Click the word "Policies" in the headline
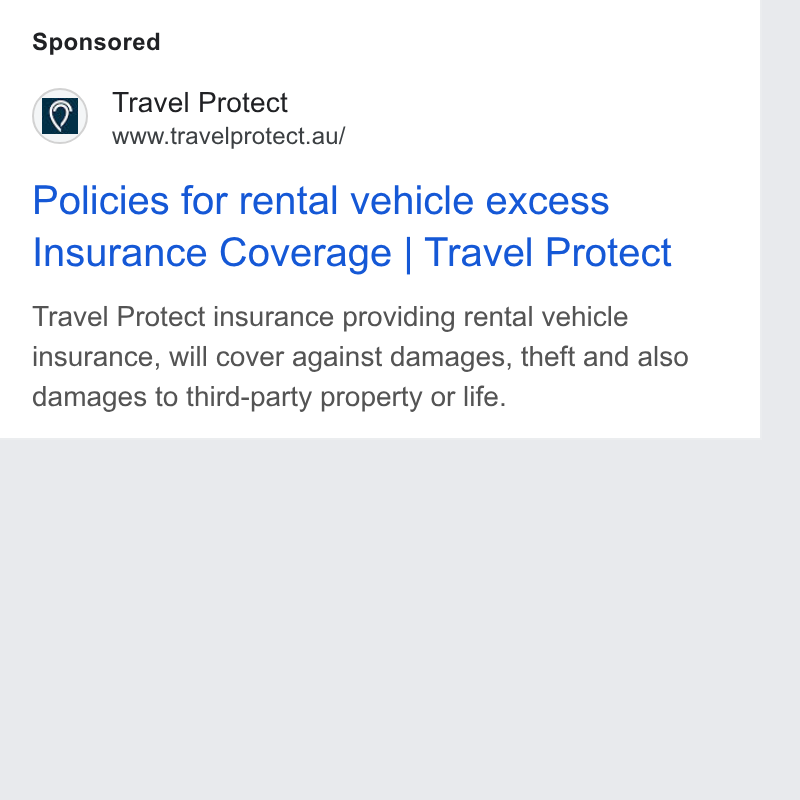Viewport: 800px width, 800px height. 101,201
